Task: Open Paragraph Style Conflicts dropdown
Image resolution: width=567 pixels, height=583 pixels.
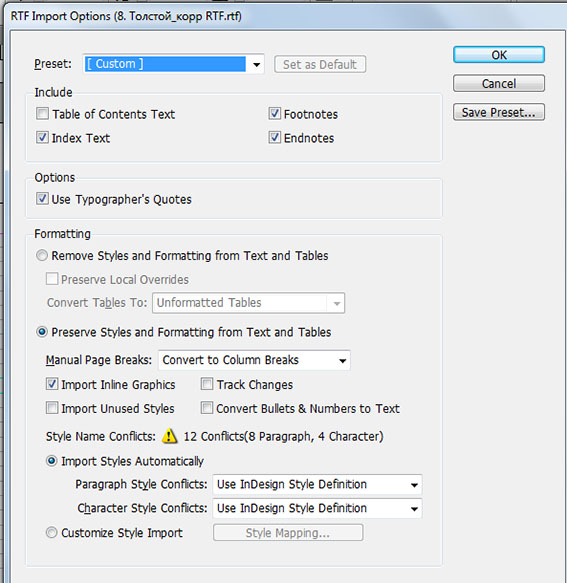Action: 317,484
